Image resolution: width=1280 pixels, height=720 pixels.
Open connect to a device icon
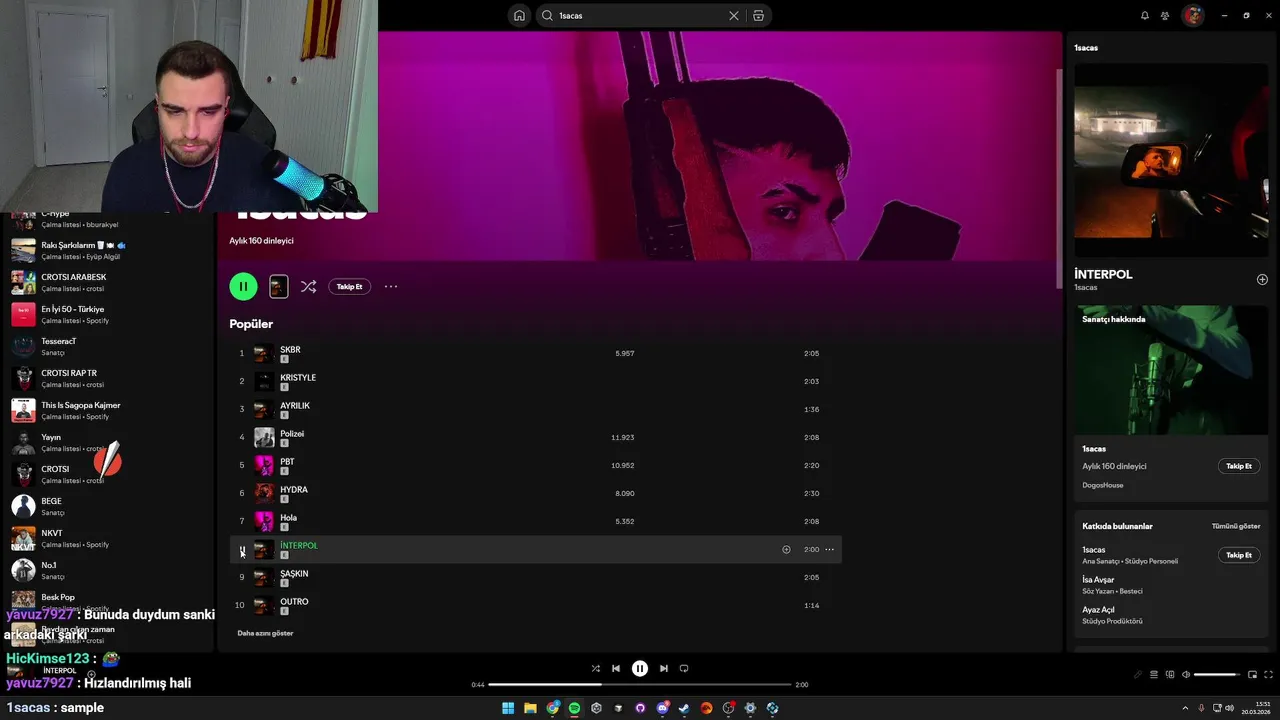point(1170,674)
